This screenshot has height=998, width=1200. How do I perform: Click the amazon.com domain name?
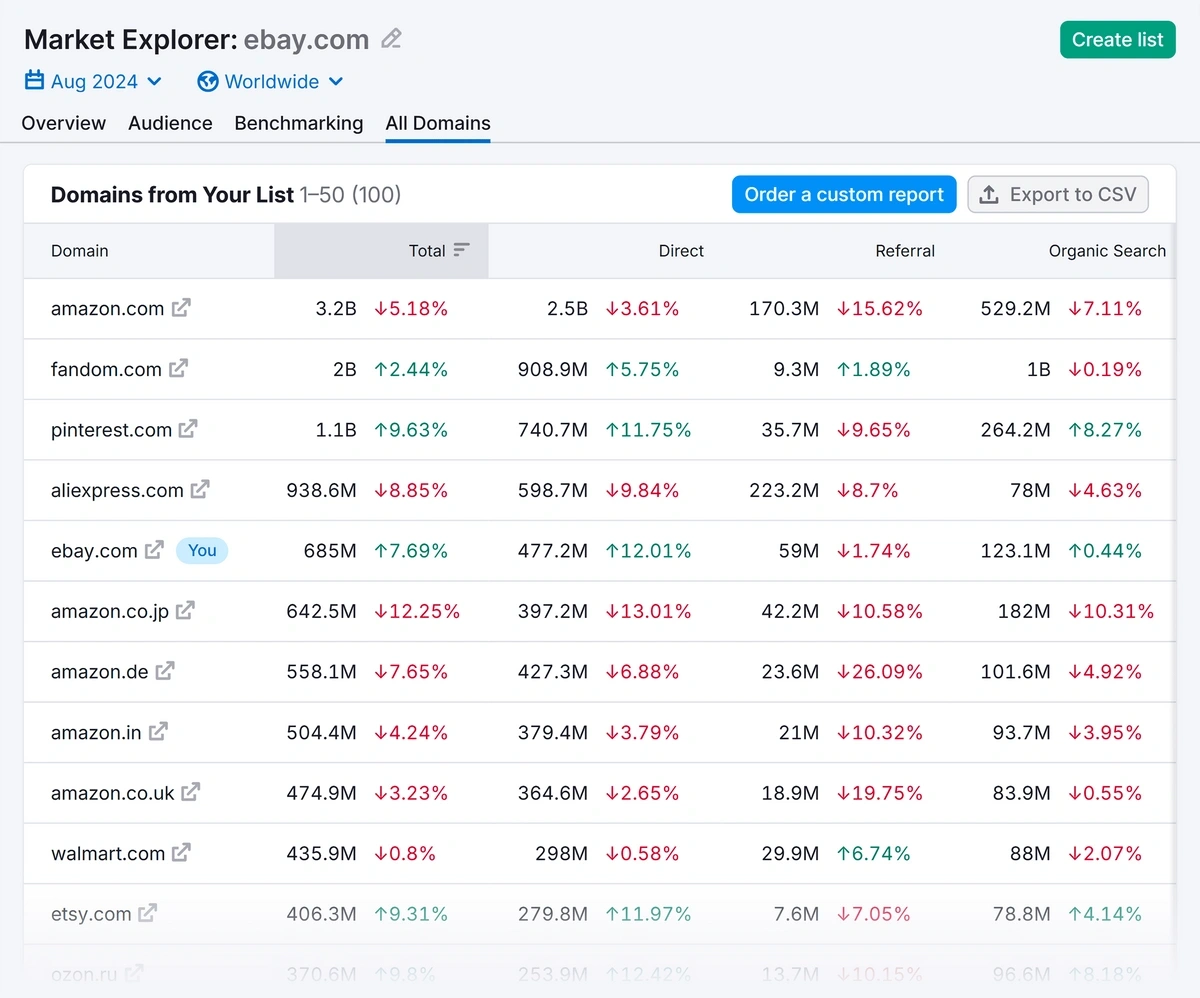coord(107,309)
